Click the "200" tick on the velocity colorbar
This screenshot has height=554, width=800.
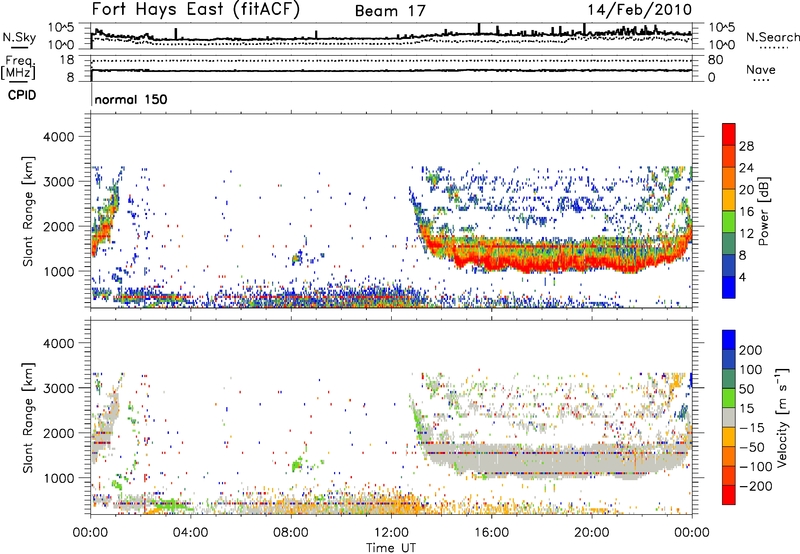(x=751, y=350)
